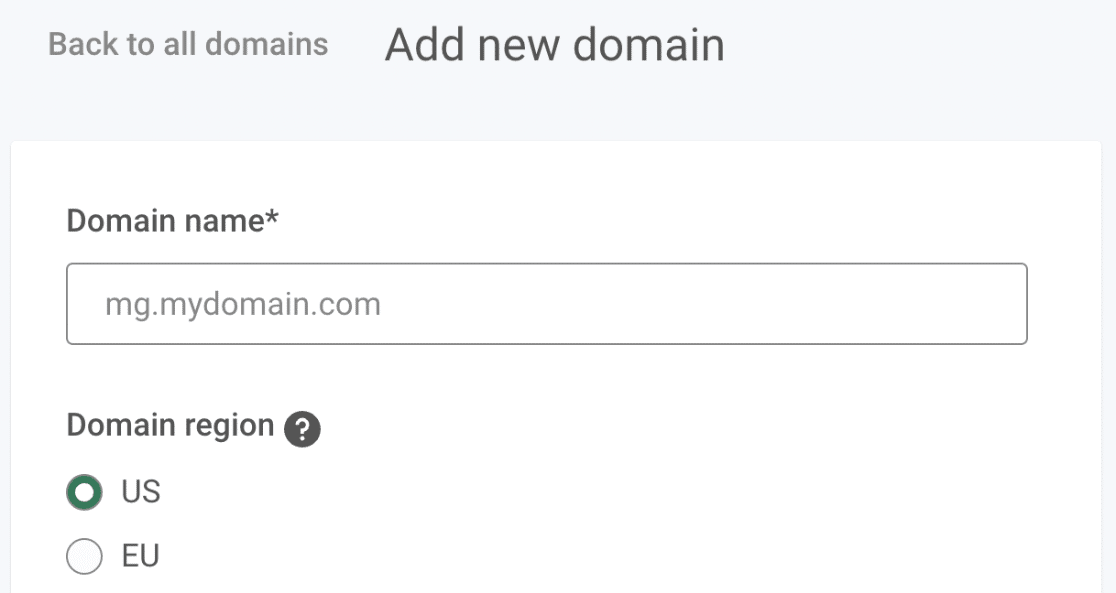Click the mg.mydomain.com placeholder text

[x=243, y=305]
